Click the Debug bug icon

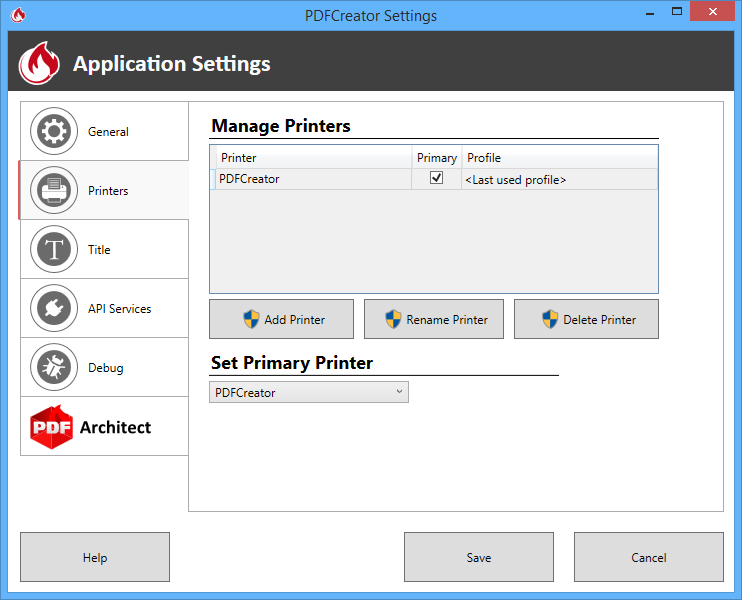[x=54, y=368]
